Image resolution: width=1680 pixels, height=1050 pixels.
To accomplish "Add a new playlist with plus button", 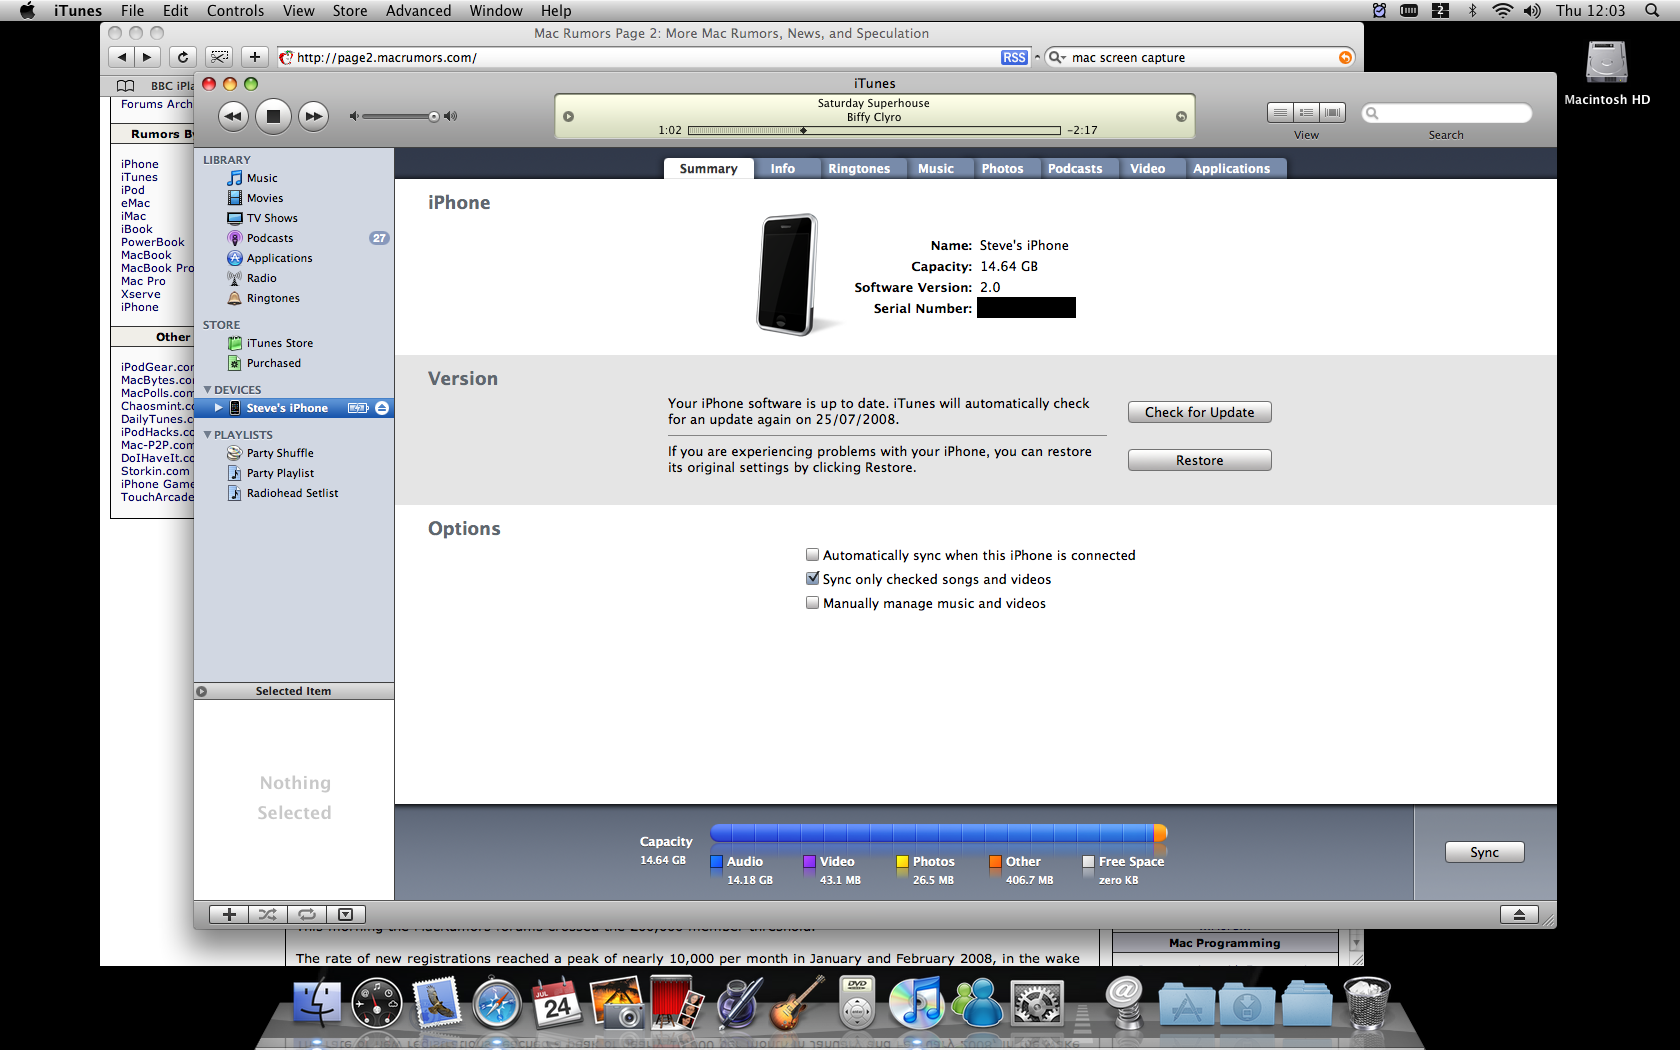I will coord(229,914).
